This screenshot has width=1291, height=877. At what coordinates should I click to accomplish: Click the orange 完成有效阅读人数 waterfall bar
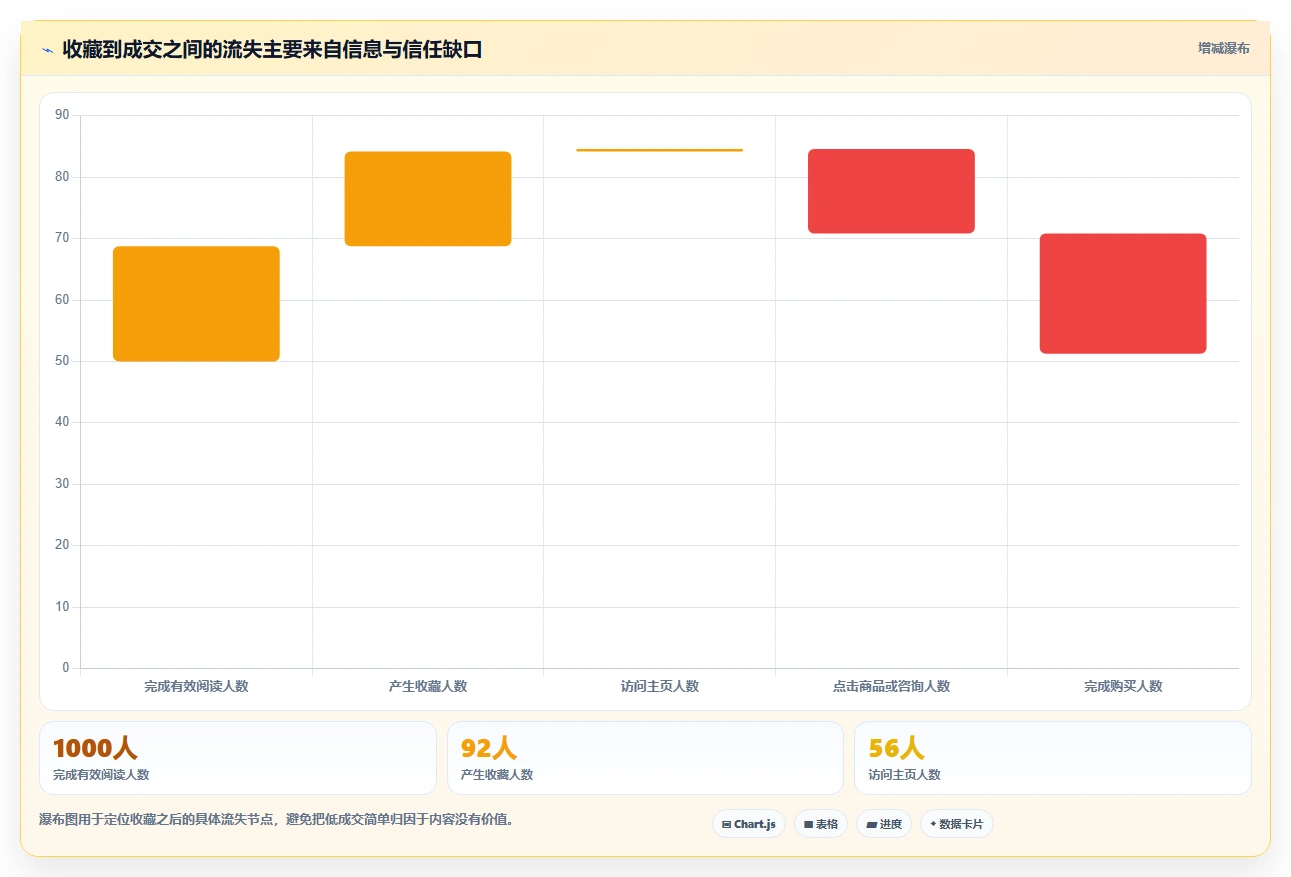point(196,304)
